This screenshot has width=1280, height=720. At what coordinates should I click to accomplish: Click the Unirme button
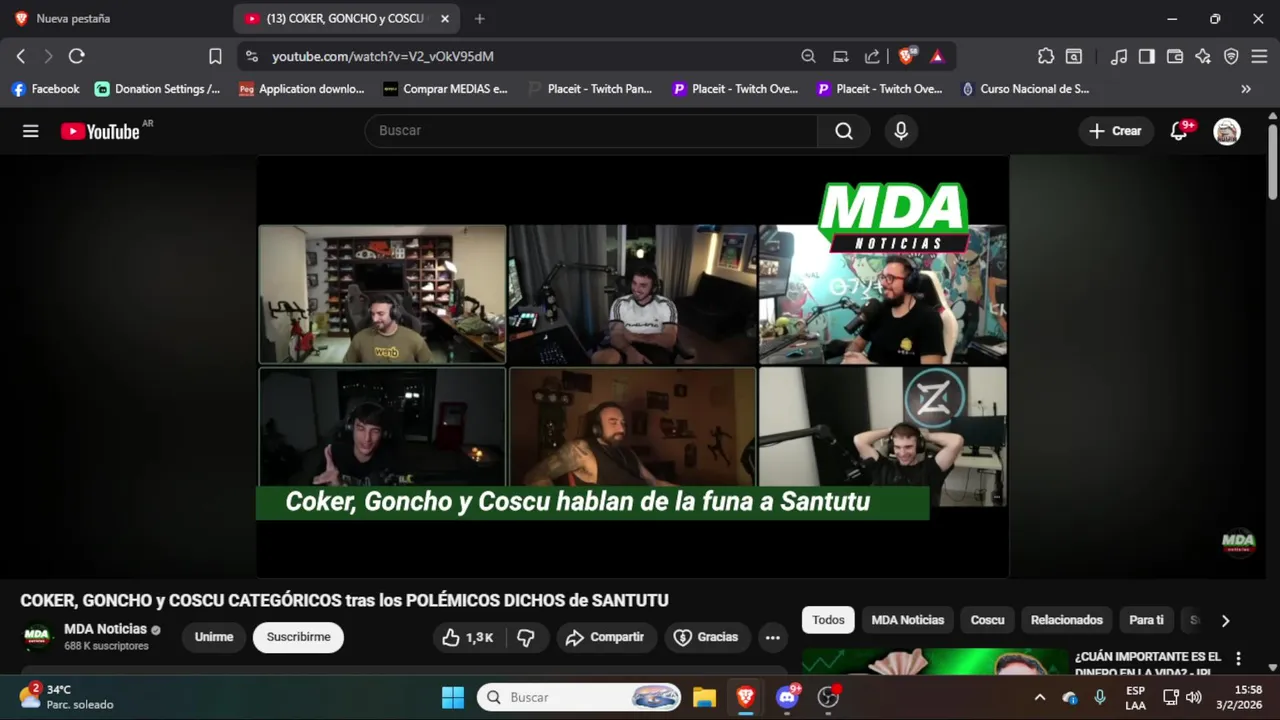[214, 637]
